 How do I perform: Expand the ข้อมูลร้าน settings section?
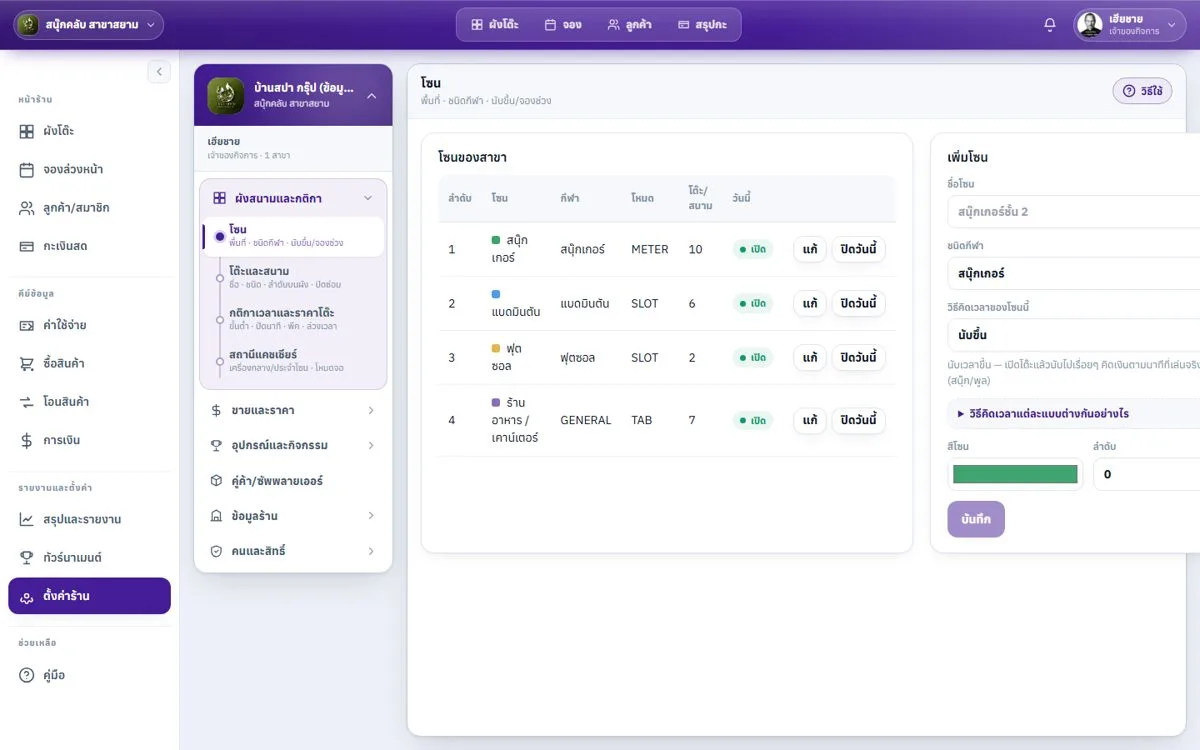[293, 516]
